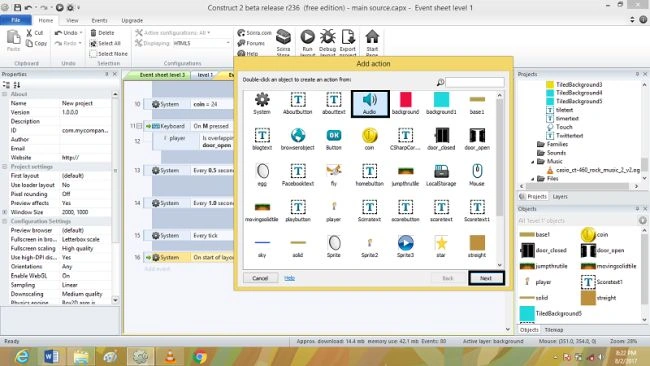Click Select All in ribbon

pos(105,43)
